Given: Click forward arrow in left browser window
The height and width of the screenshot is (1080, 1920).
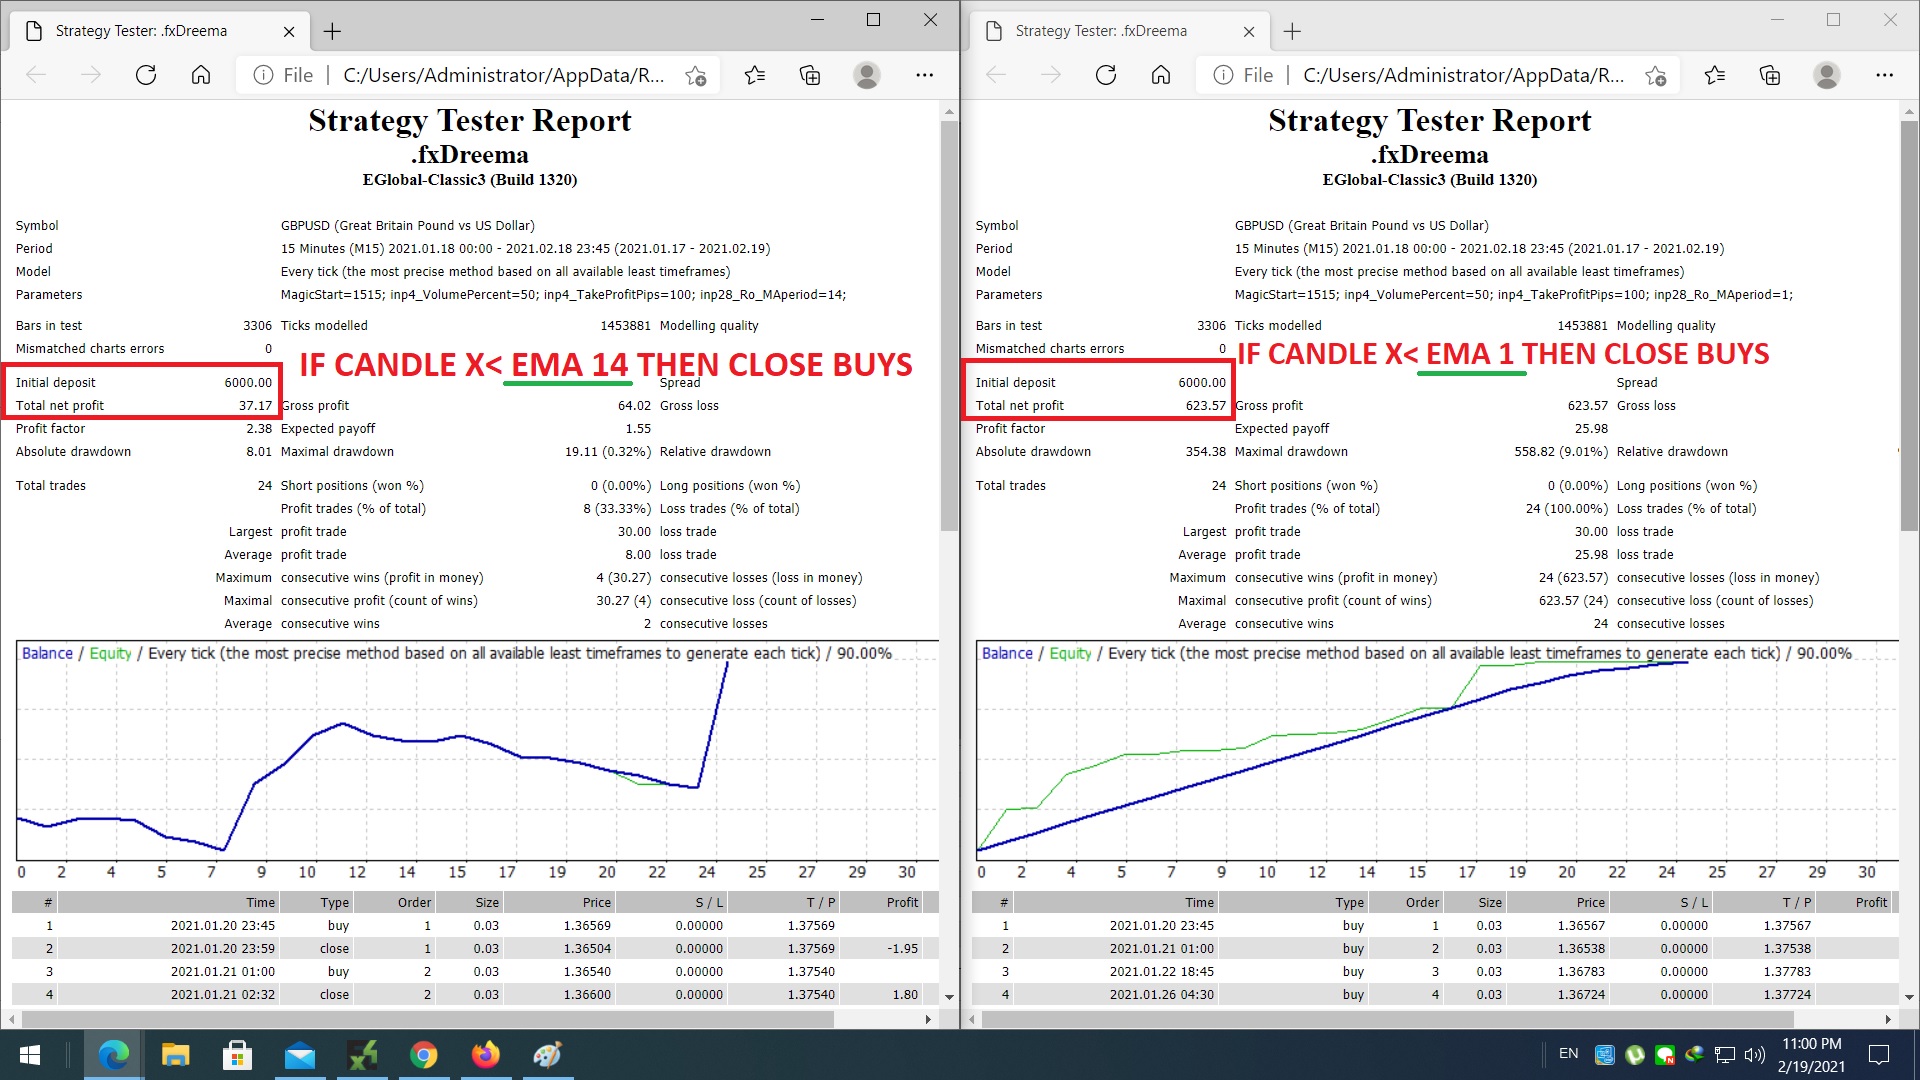Looking at the screenshot, I should pos(91,75).
